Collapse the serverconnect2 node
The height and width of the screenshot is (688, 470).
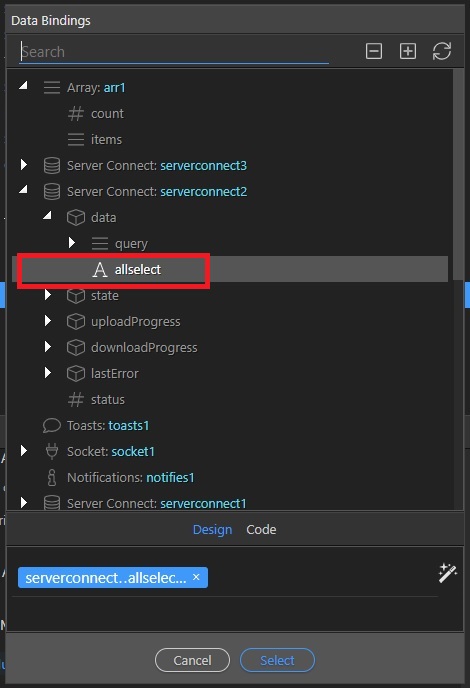pyautogui.click(x=24, y=189)
